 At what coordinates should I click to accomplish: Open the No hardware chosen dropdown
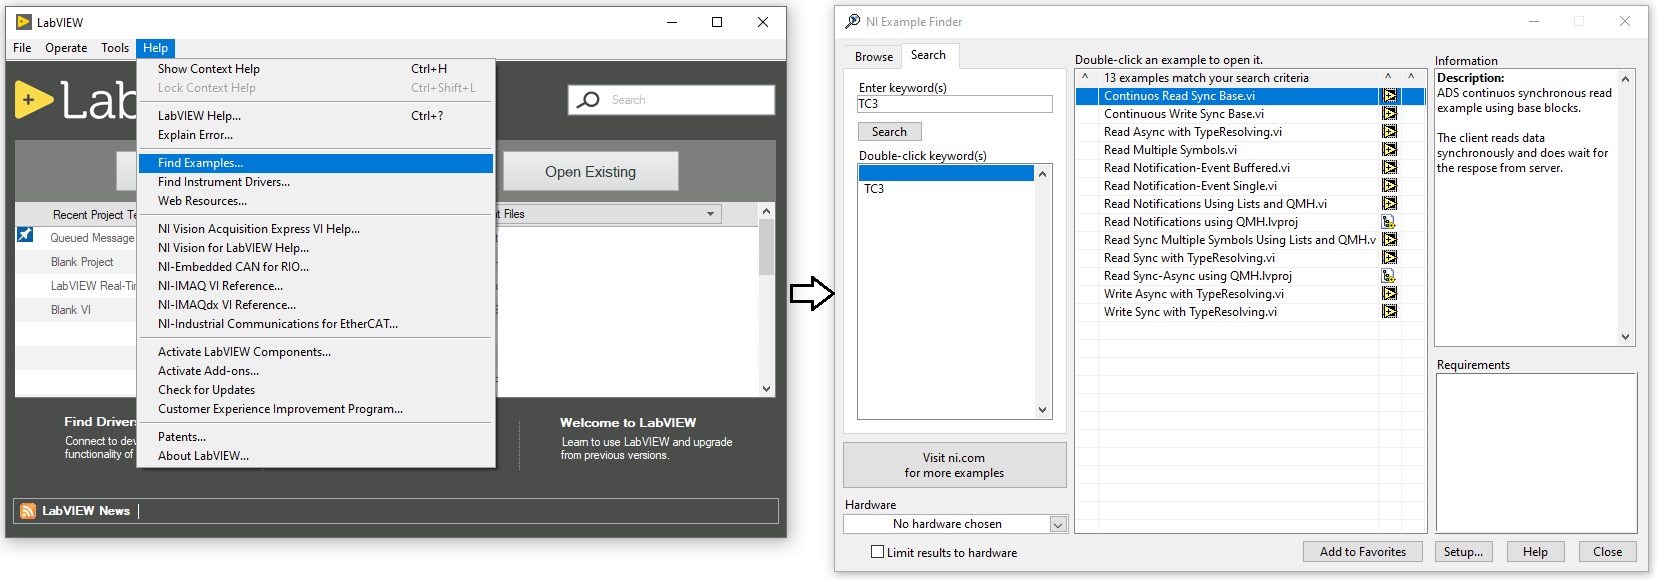(1058, 525)
